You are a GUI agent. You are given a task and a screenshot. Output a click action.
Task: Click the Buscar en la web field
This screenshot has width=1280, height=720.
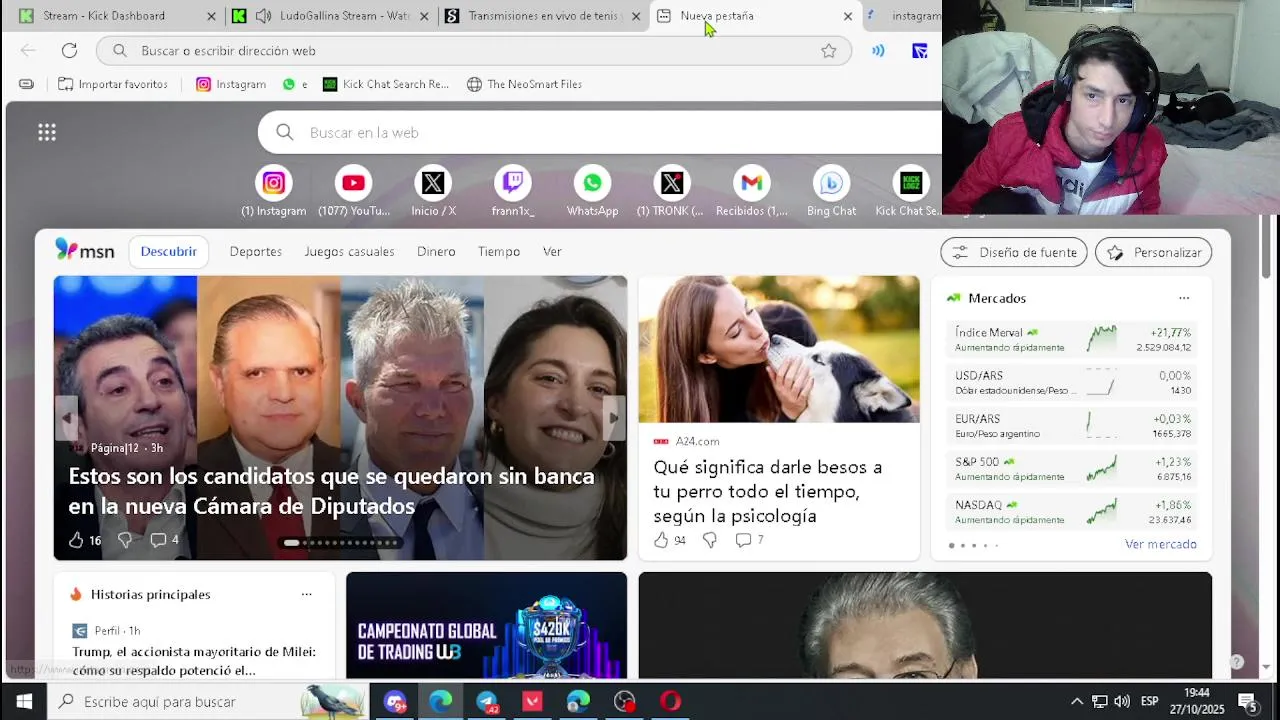(x=600, y=132)
